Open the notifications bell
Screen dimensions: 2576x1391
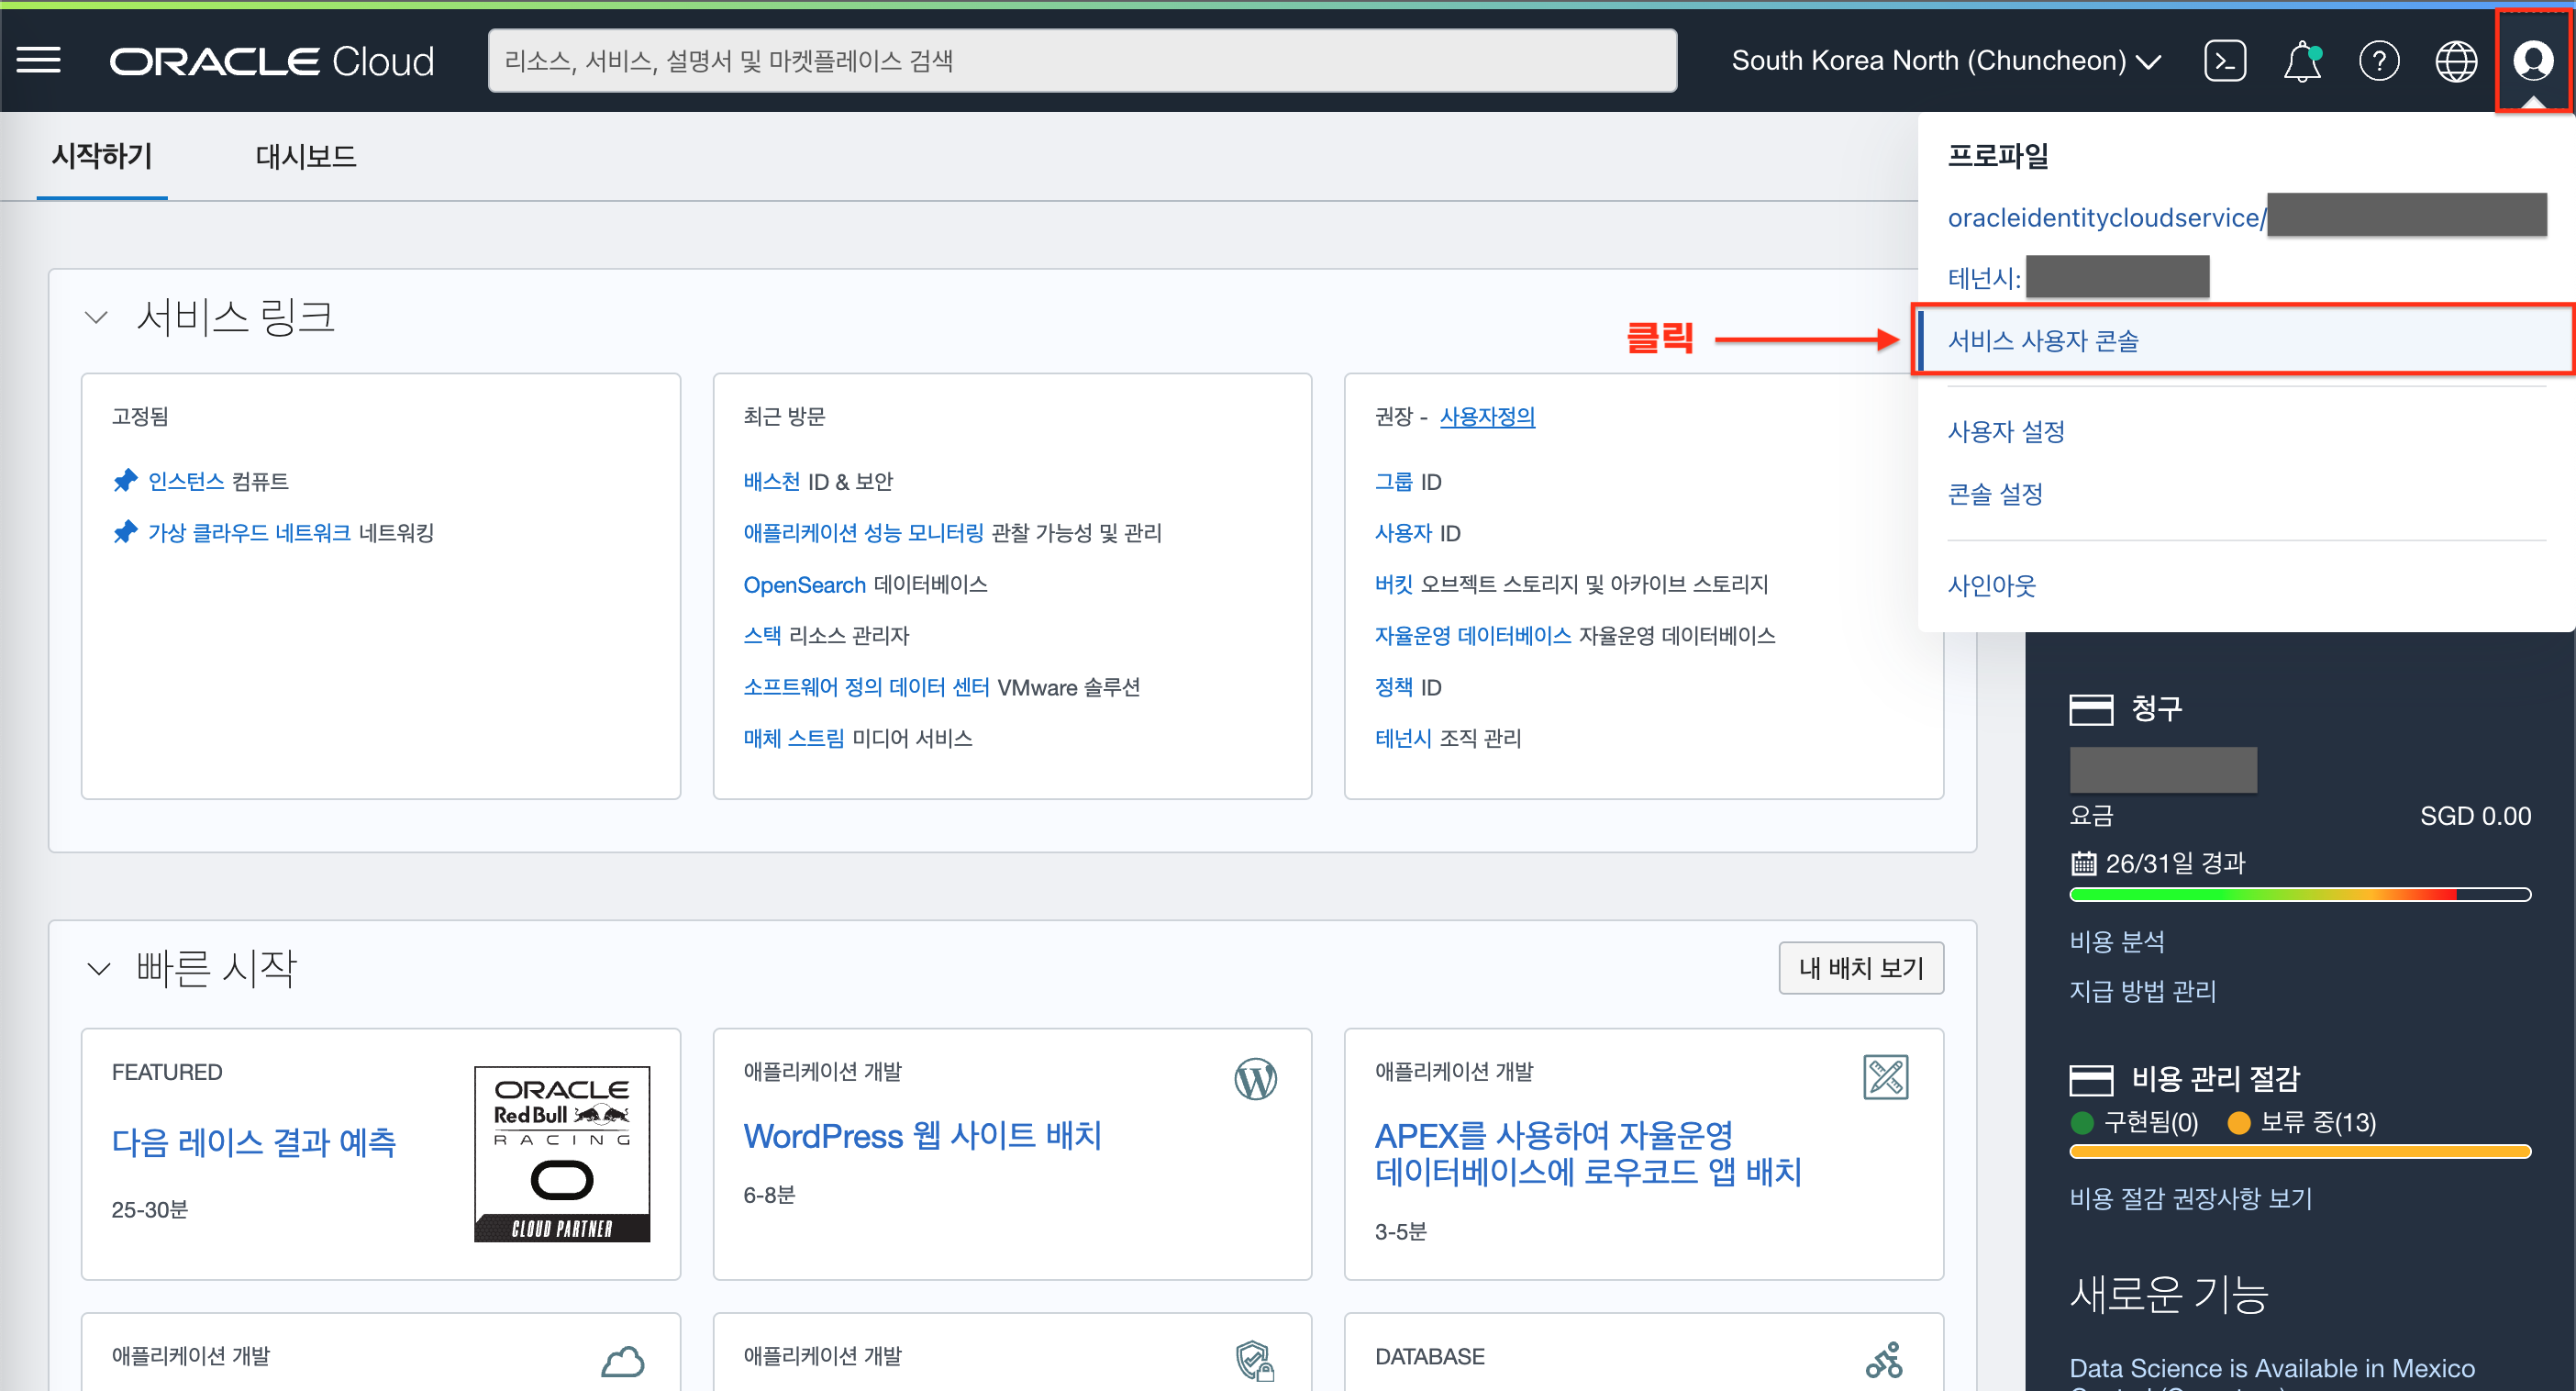2302,61
